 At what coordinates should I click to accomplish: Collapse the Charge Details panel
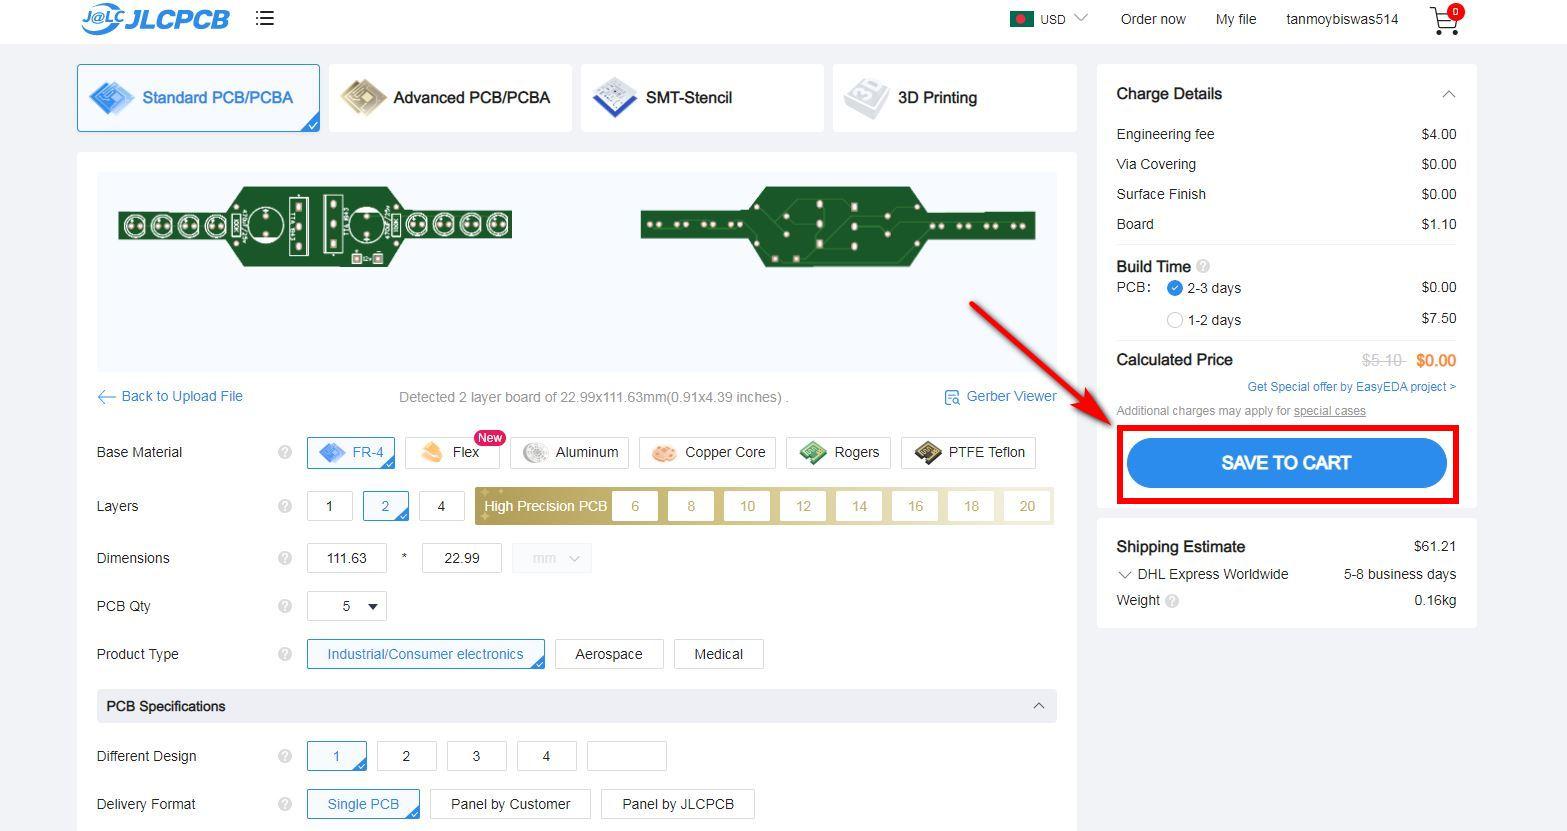1448,94
